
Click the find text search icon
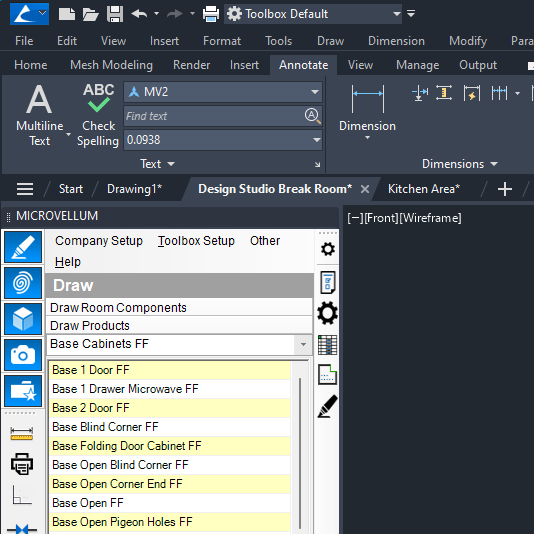coord(312,116)
